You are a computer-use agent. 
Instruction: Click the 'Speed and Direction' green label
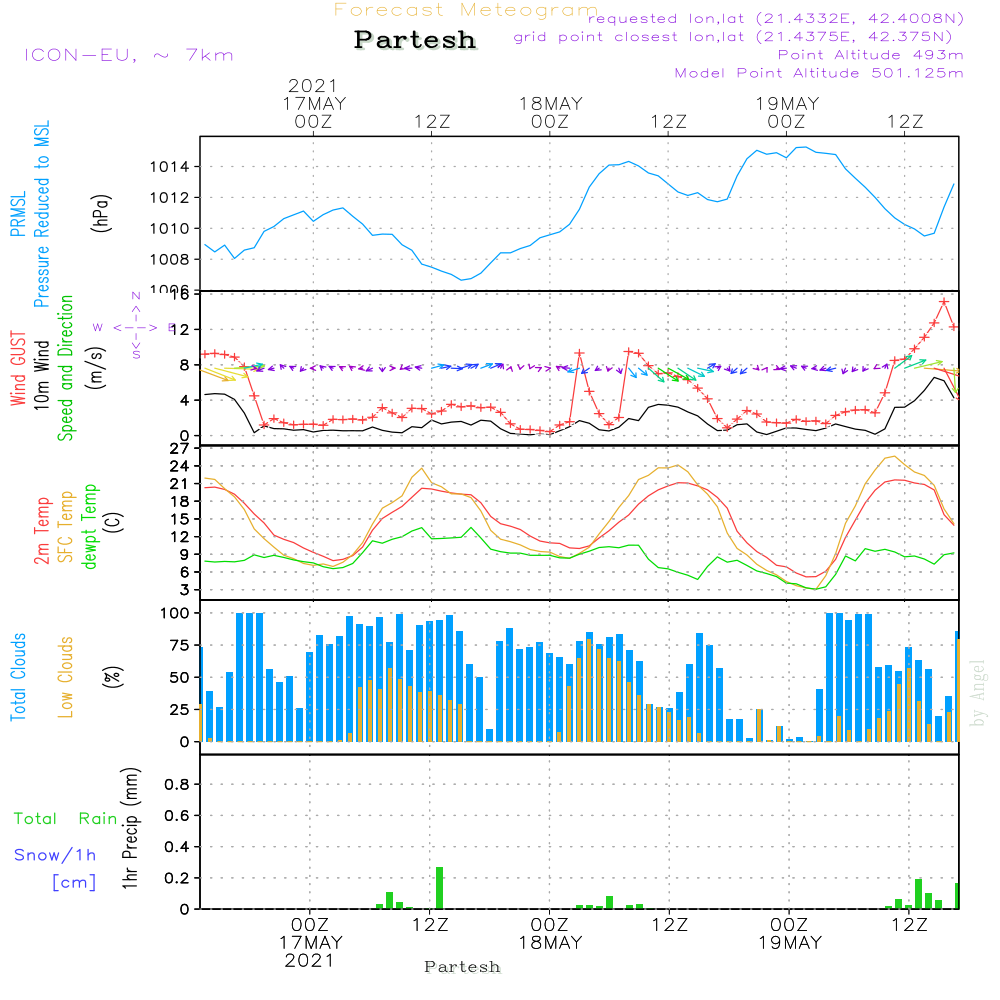[x=66, y=368]
